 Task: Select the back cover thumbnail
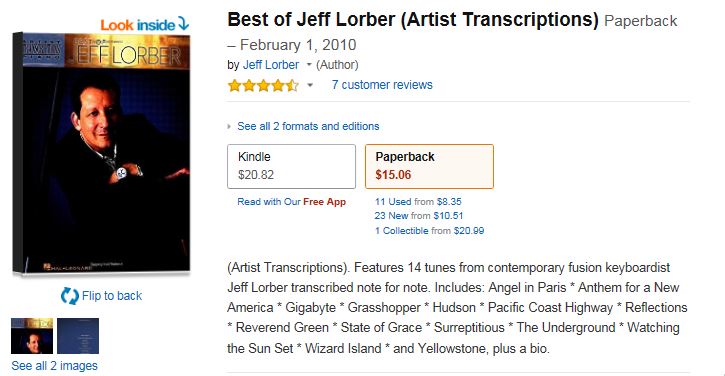[78, 336]
